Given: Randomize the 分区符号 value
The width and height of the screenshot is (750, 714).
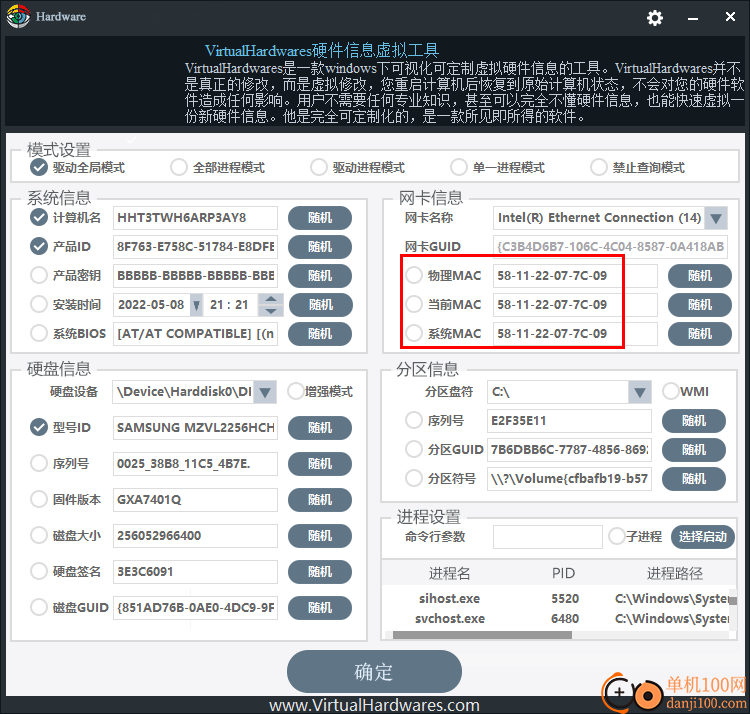Looking at the screenshot, I should (694, 479).
